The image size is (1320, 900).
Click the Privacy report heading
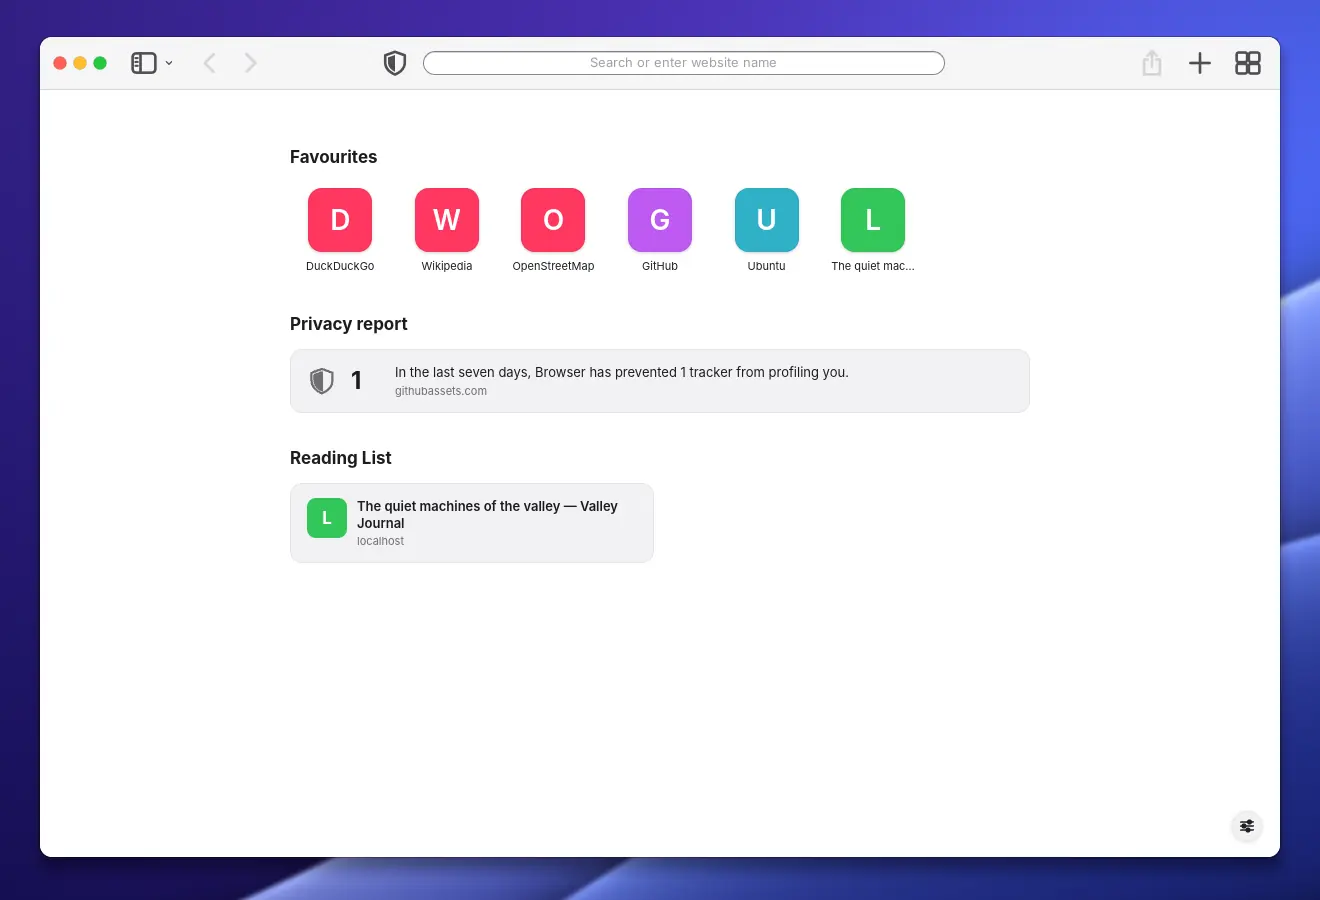pyautogui.click(x=349, y=324)
